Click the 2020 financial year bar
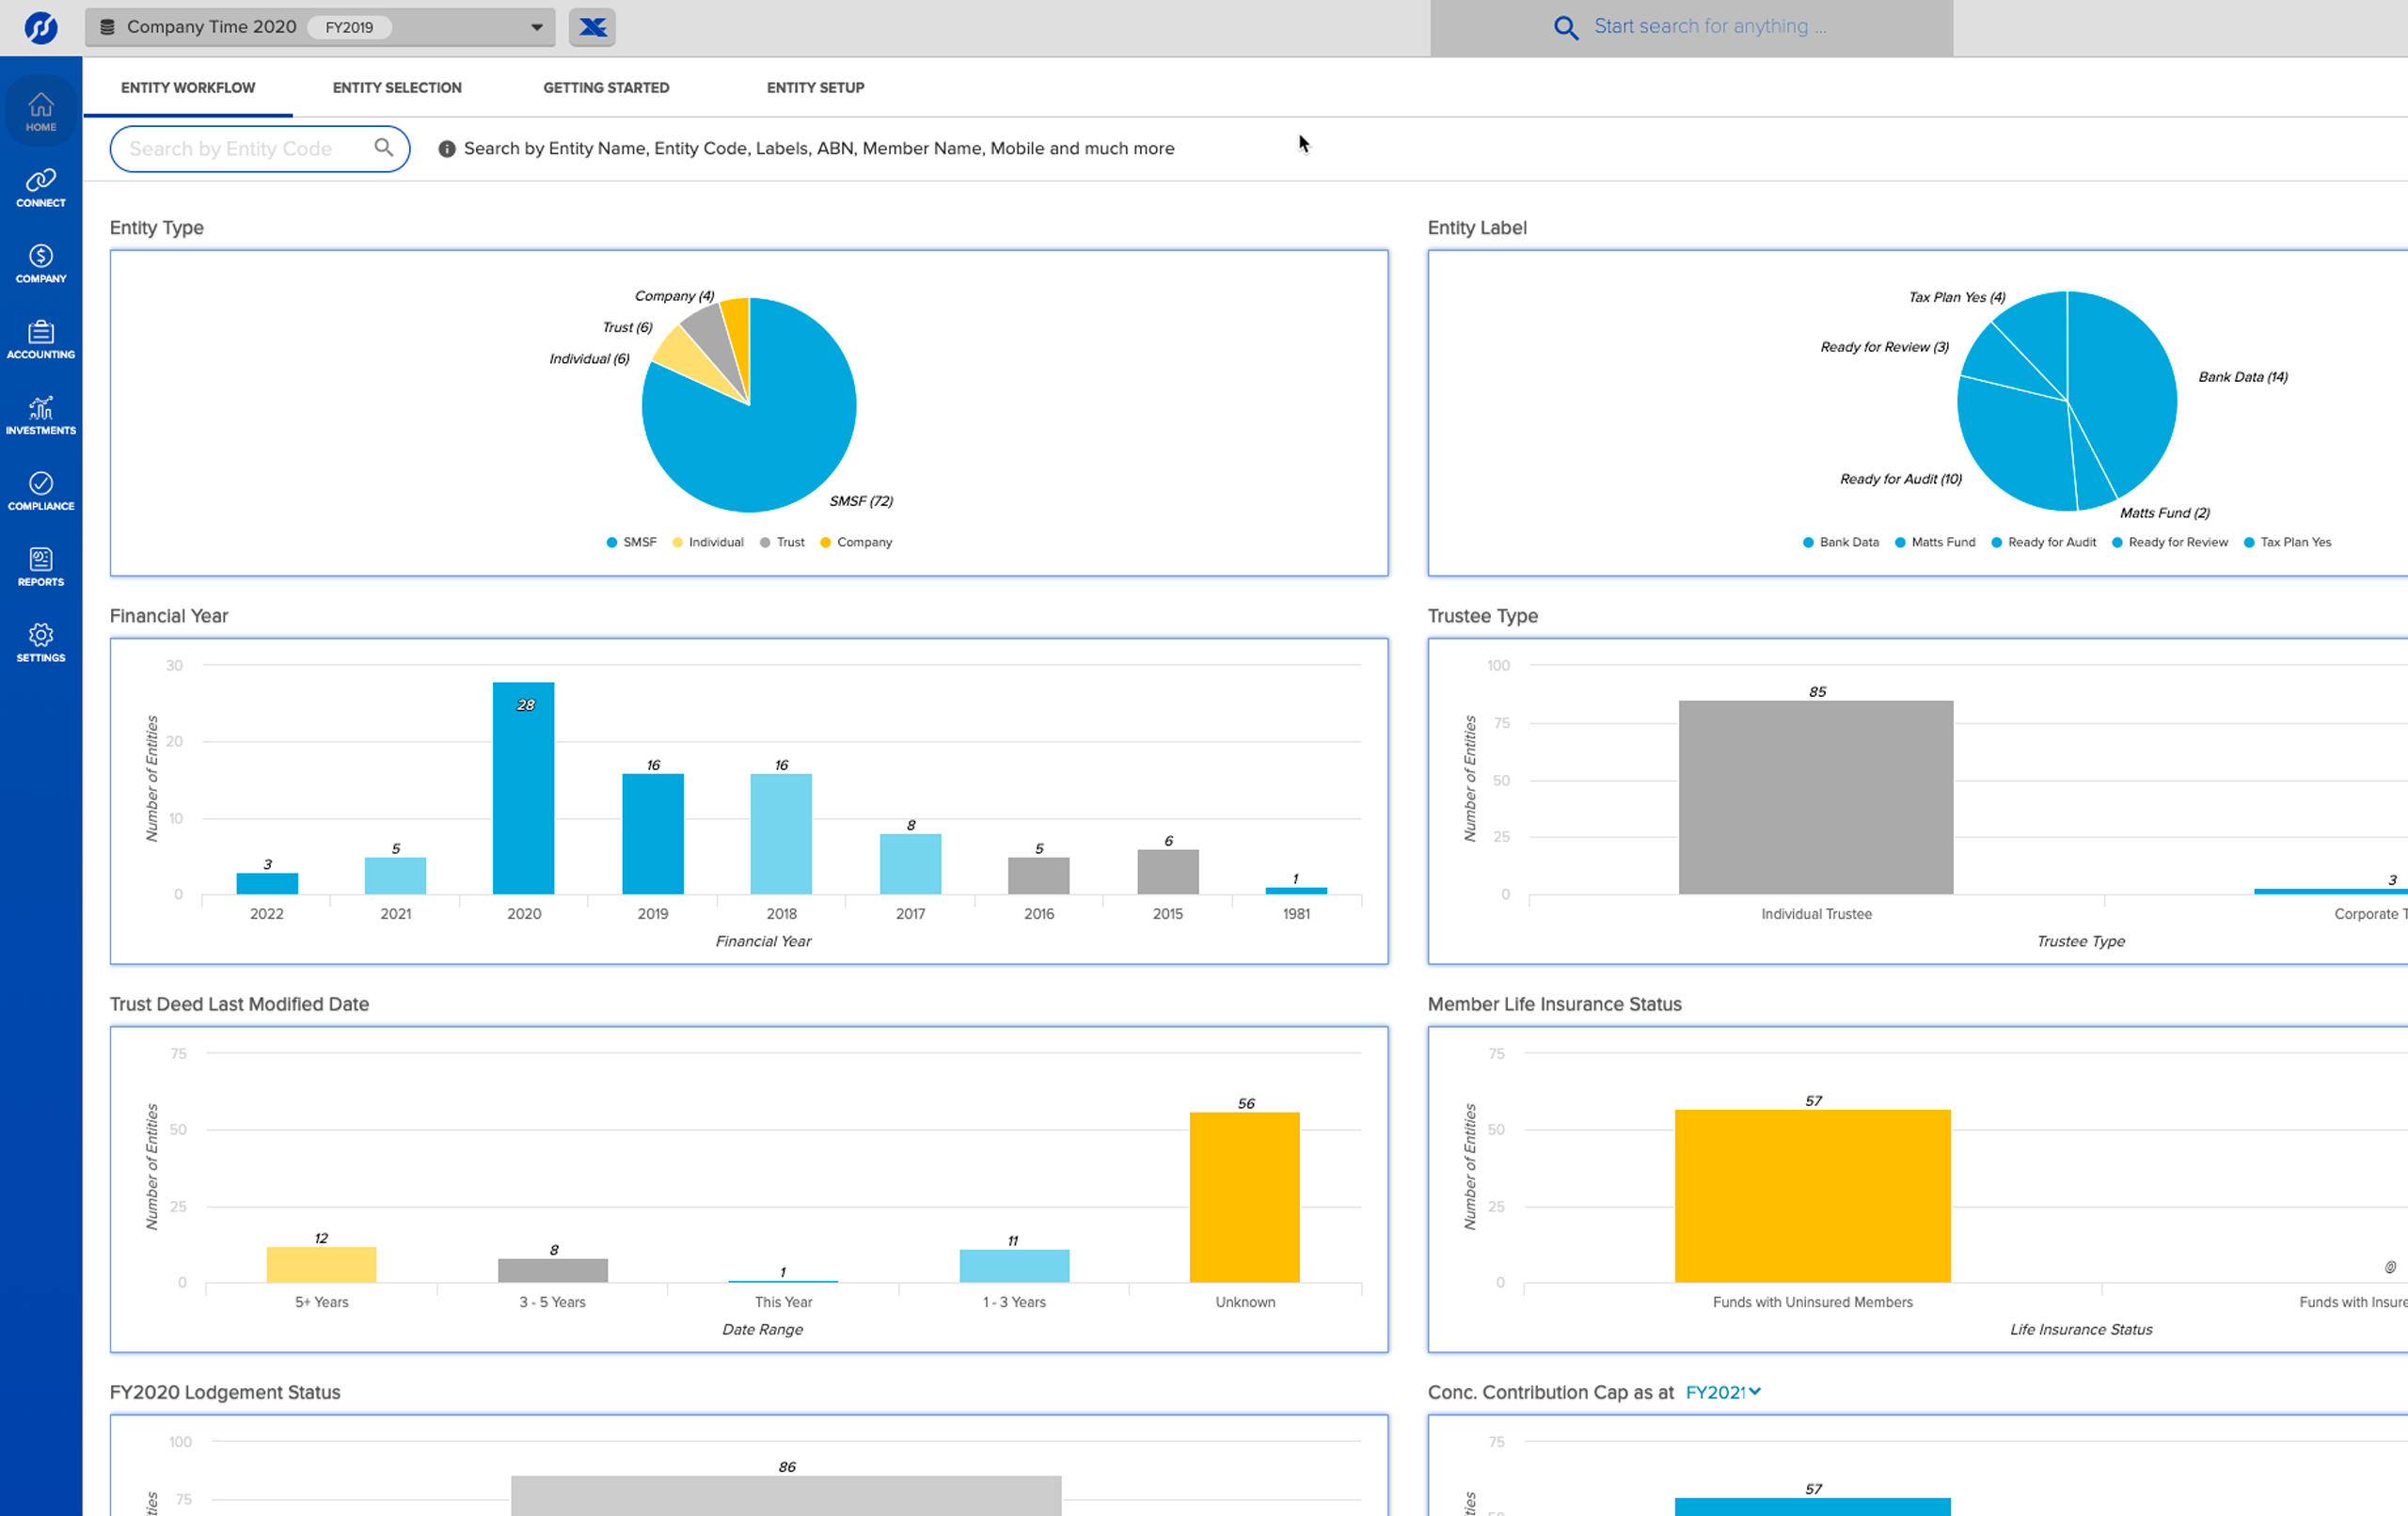 click(x=523, y=788)
